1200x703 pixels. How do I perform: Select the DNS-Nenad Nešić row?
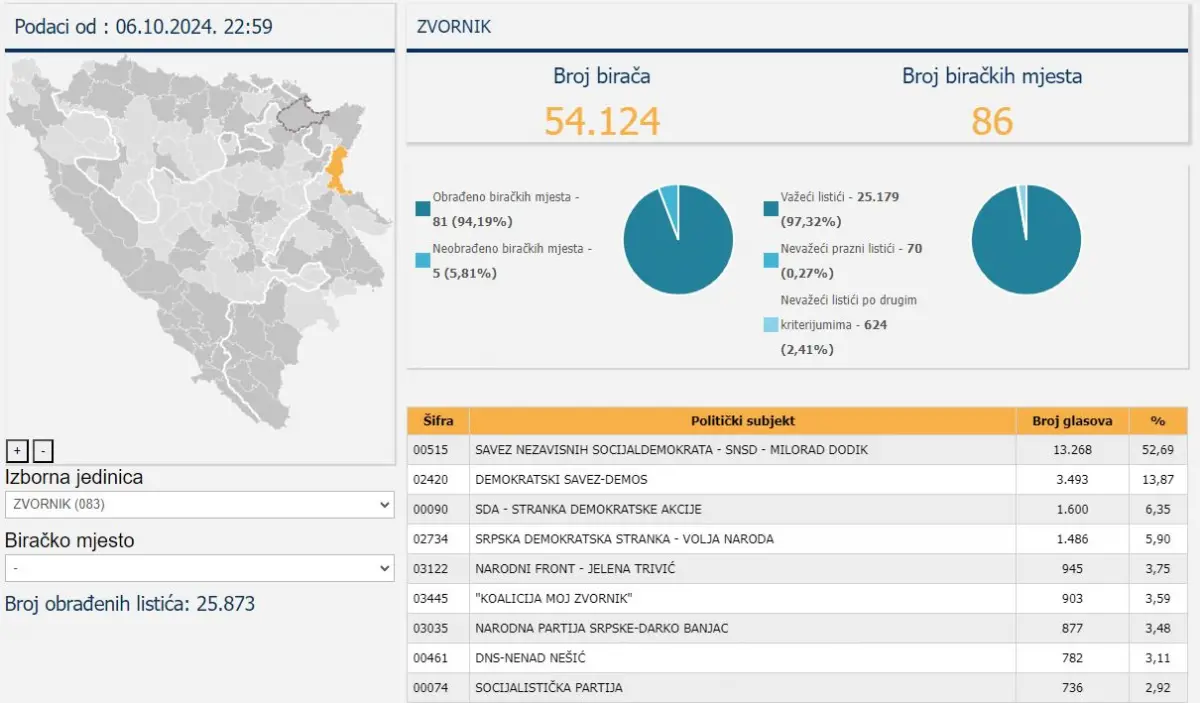point(797,658)
